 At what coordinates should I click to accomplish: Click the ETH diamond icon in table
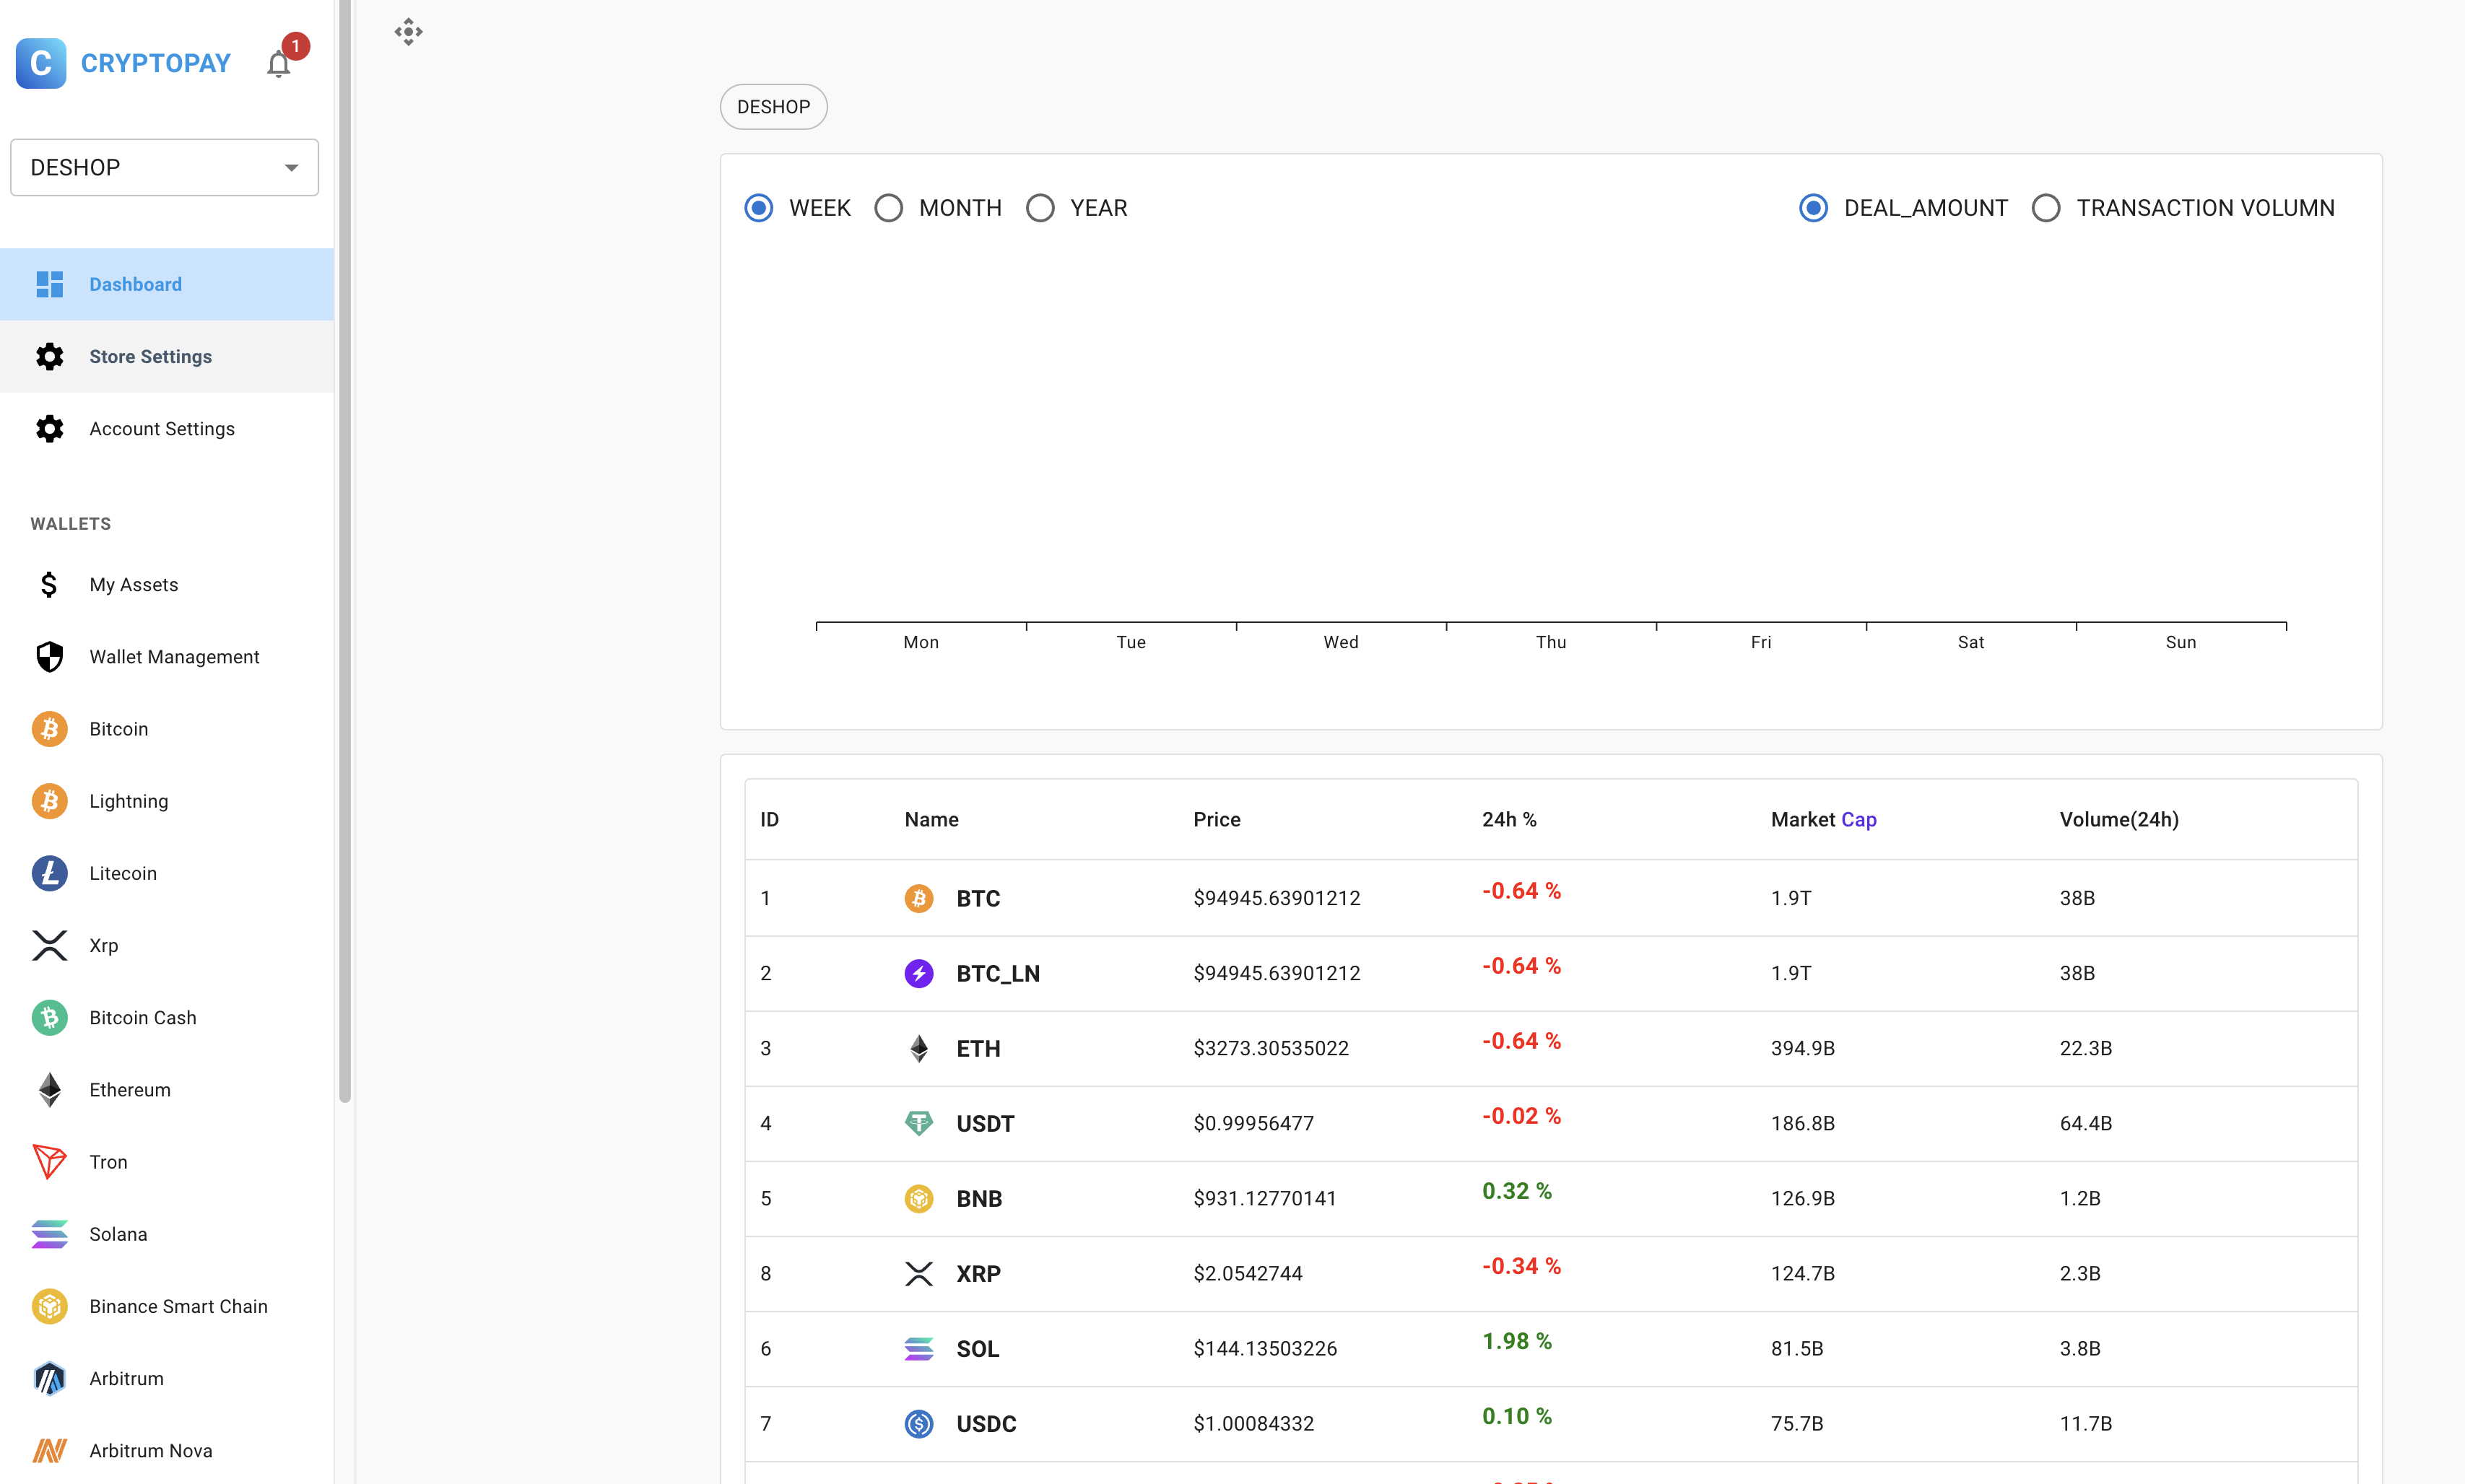(x=918, y=1048)
